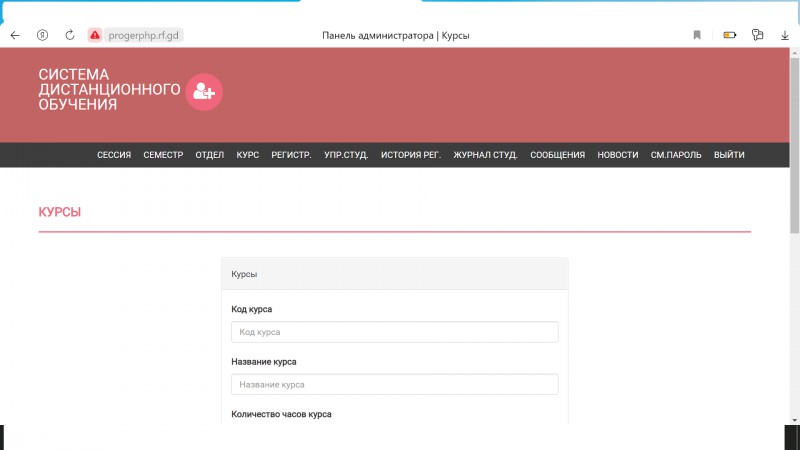
Task: Click the scrollbar down arrow
Action: pos(794,420)
